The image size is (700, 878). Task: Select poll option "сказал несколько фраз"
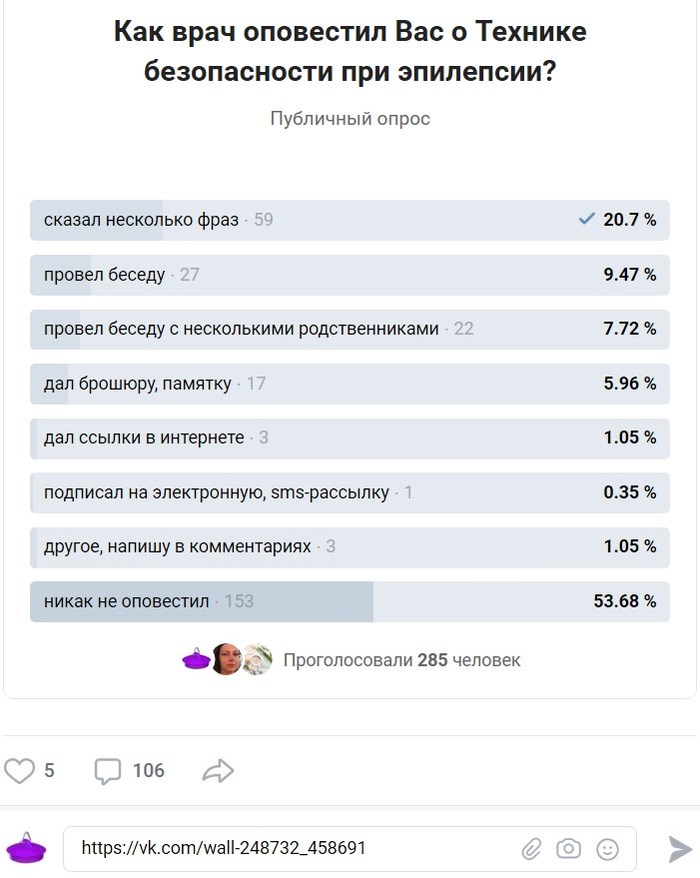click(x=349, y=220)
